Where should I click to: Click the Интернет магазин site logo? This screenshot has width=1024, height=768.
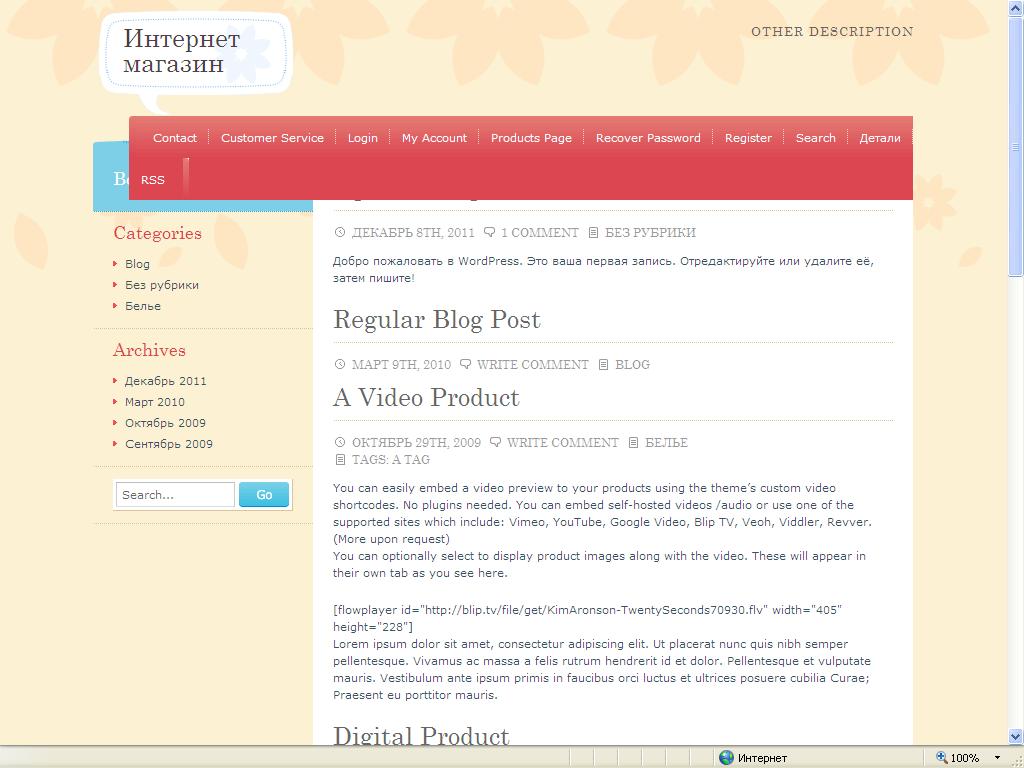182,51
